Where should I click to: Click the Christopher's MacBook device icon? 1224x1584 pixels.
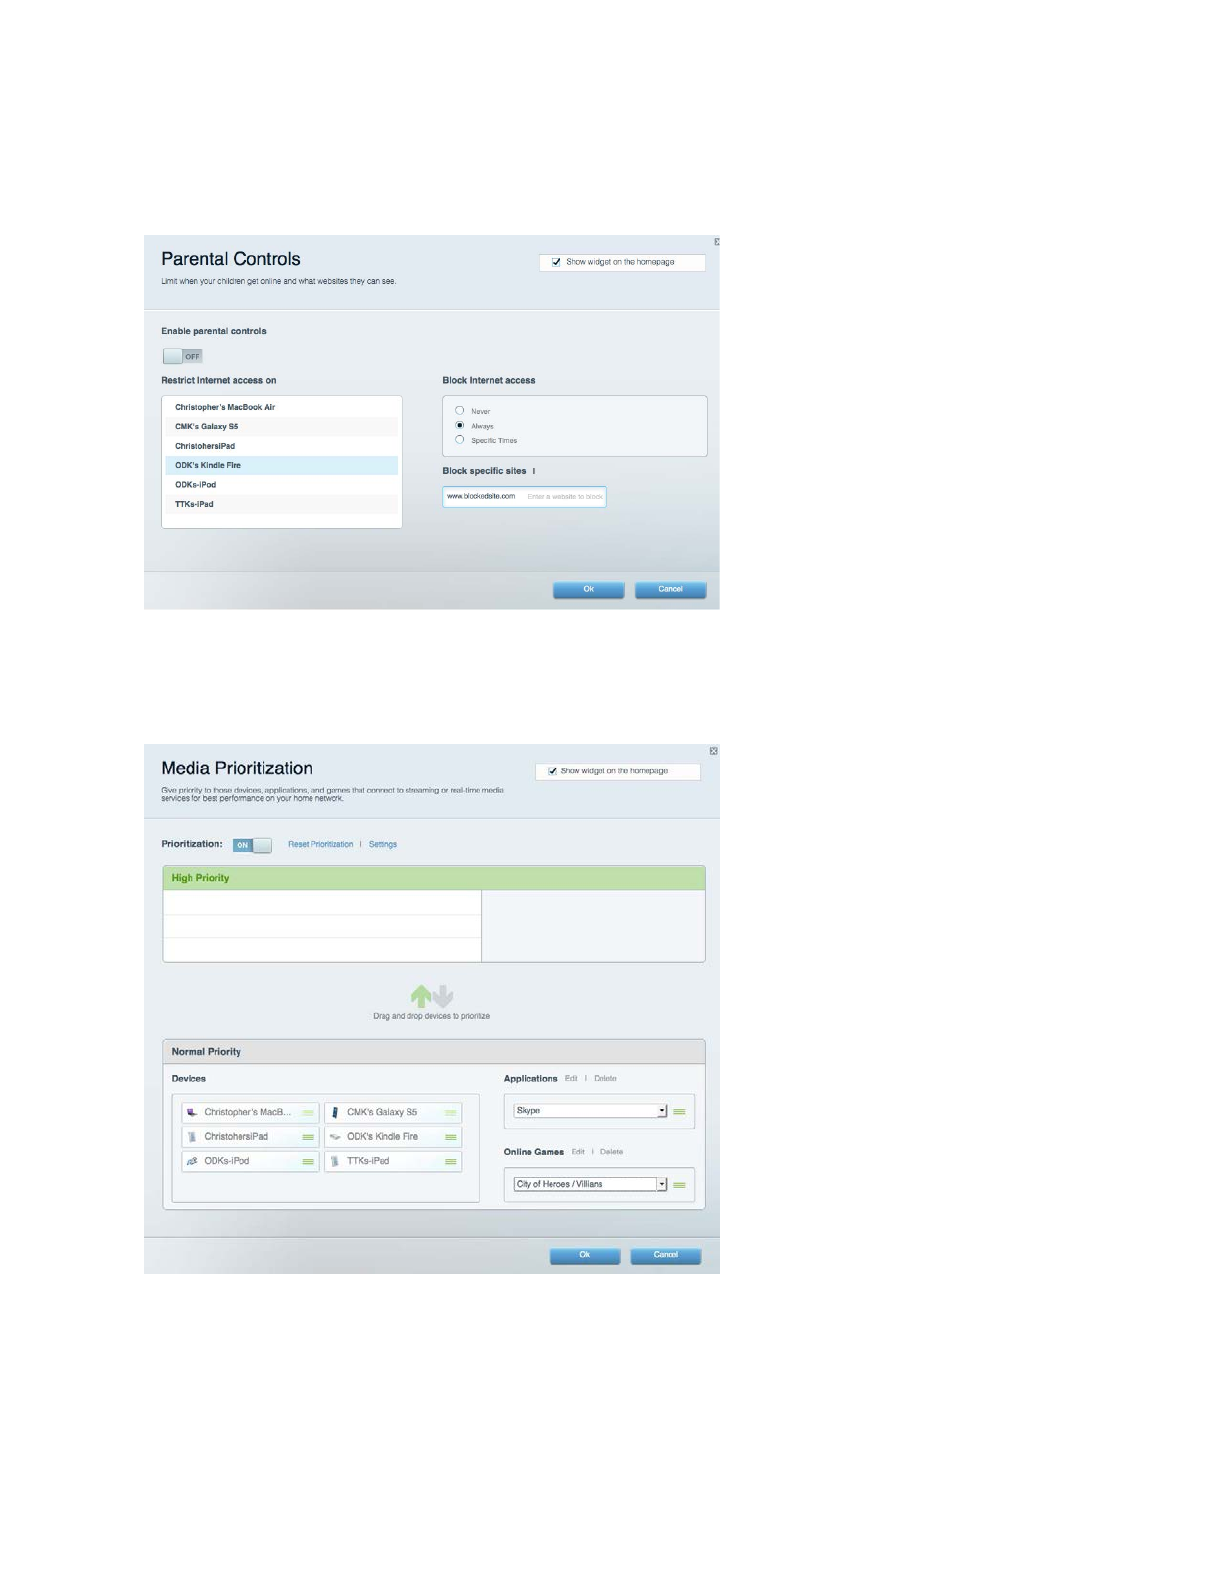[192, 1112]
